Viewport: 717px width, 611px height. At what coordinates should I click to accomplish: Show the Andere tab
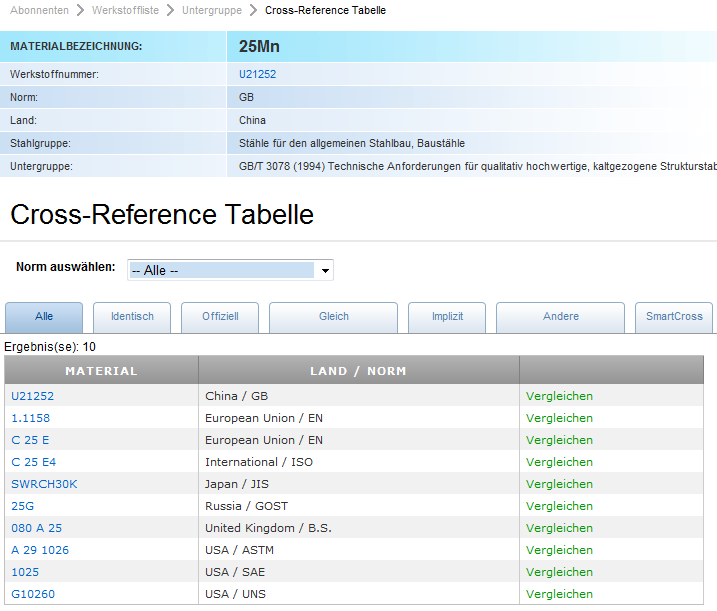pos(560,317)
